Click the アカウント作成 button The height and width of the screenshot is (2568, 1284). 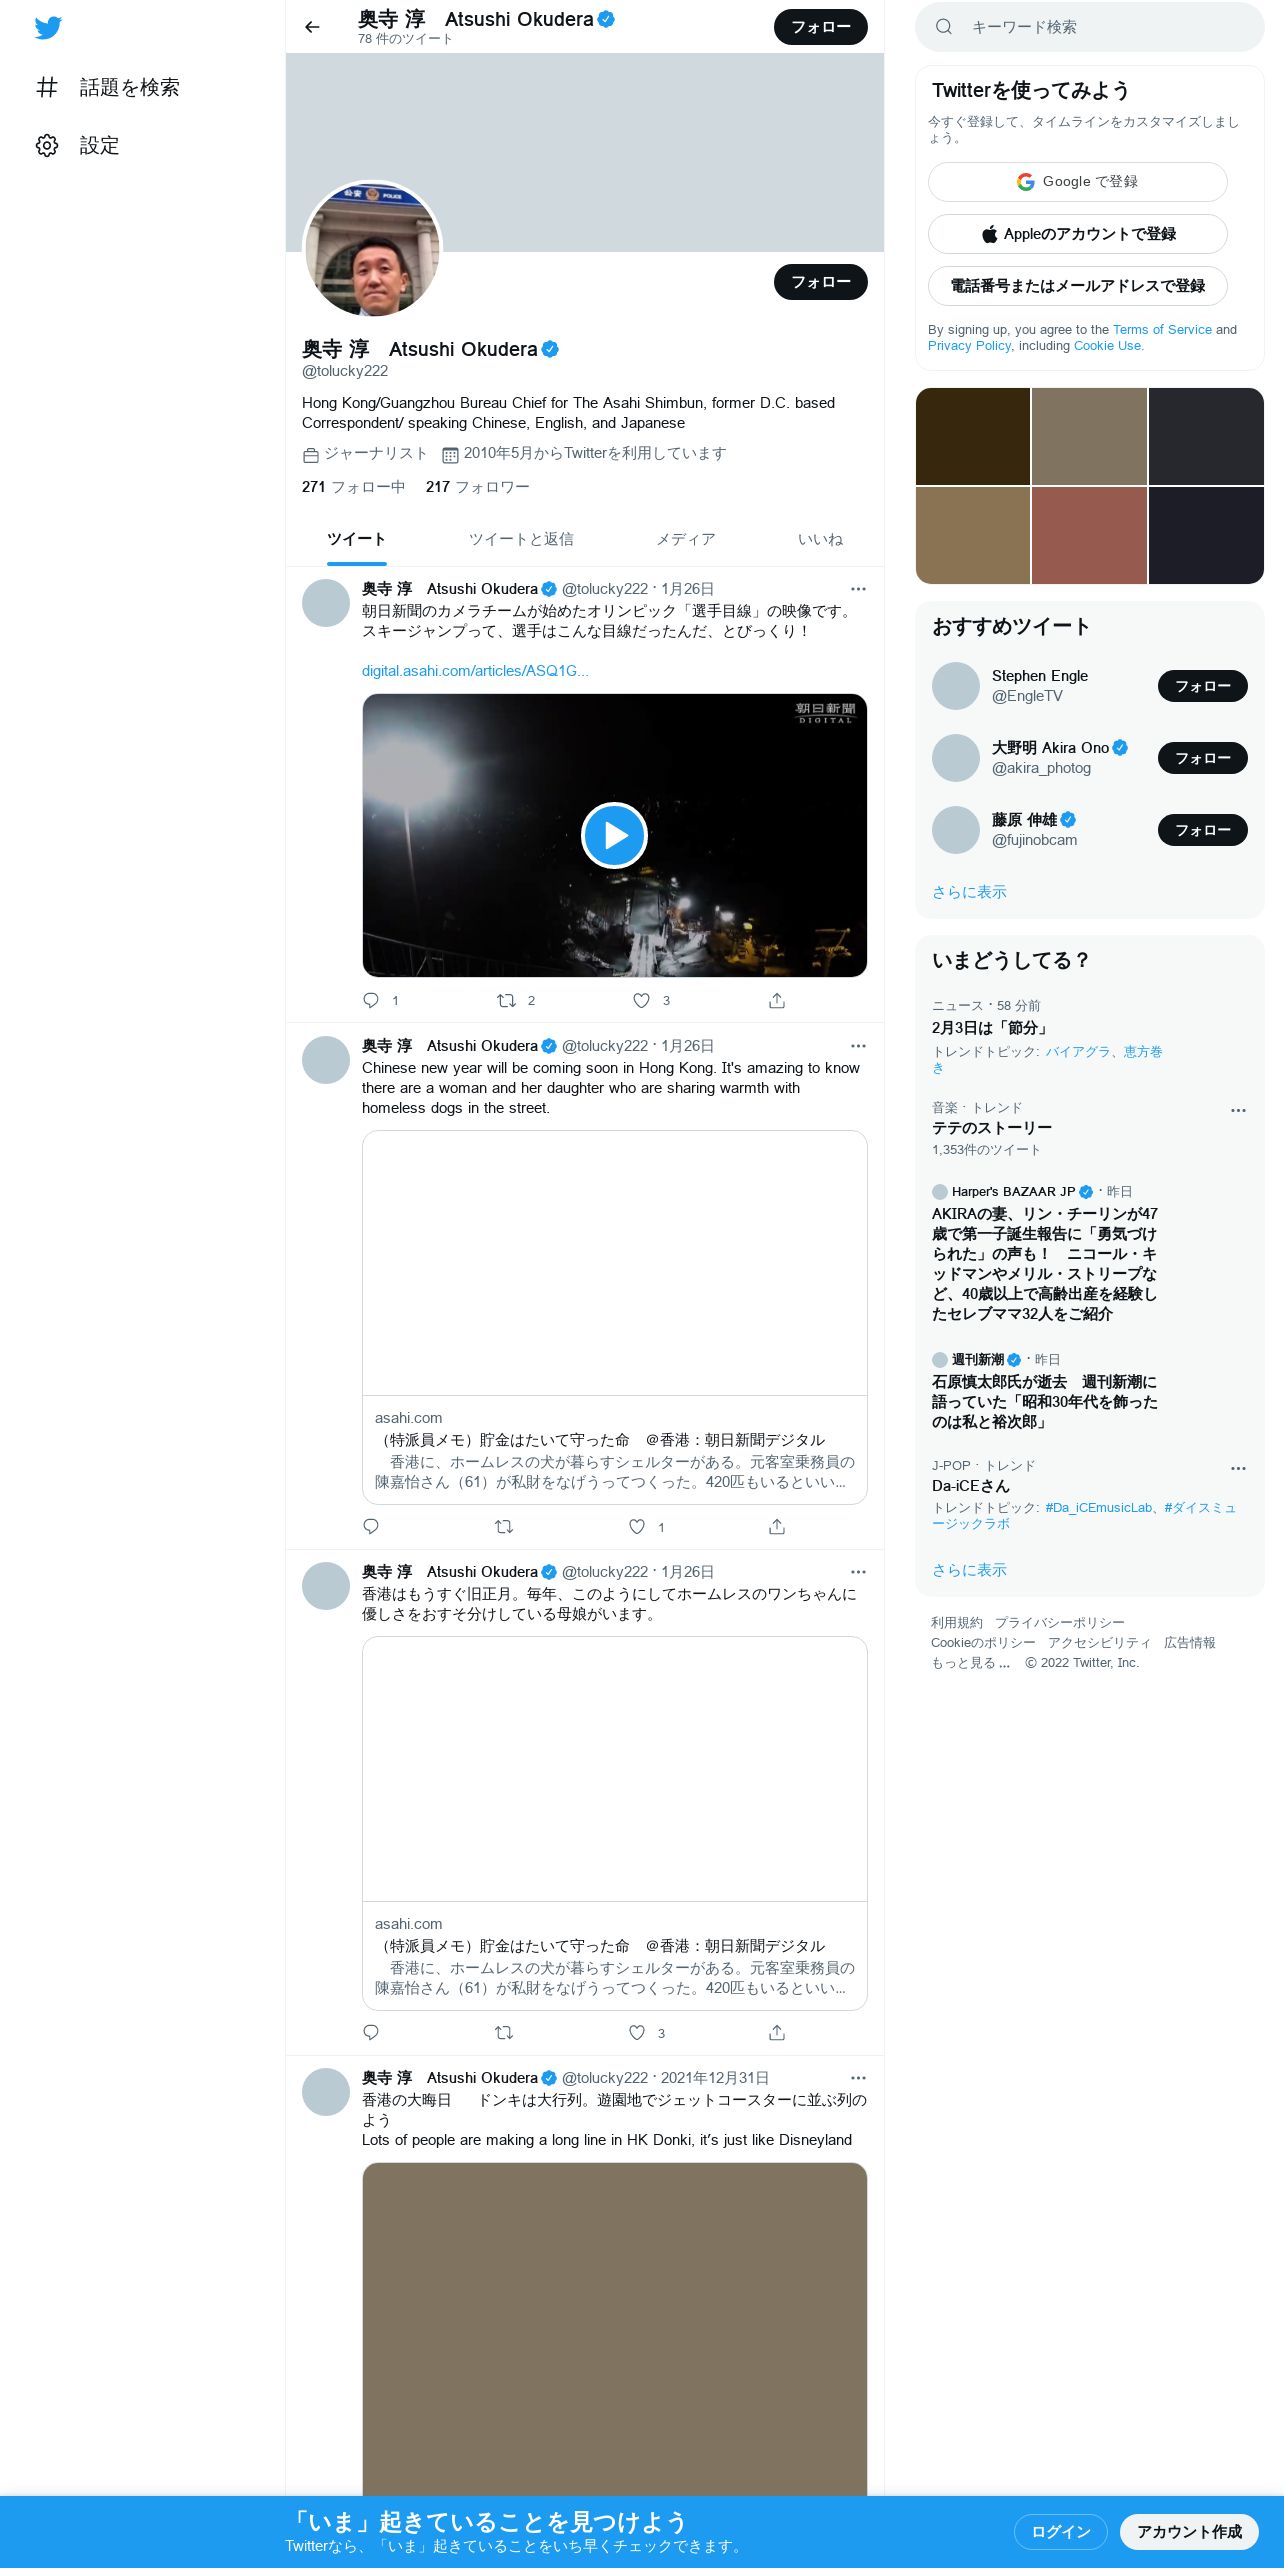pyautogui.click(x=1189, y=2532)
